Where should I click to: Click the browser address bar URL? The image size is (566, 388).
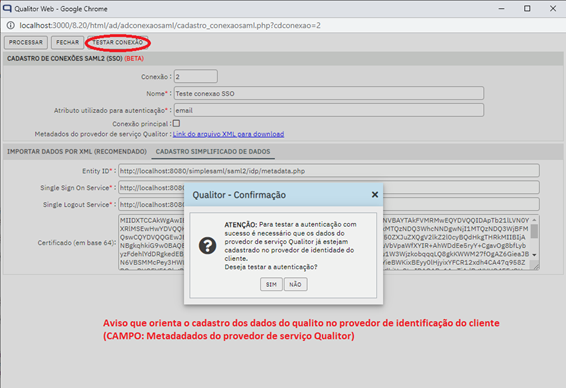coord(170,25)
